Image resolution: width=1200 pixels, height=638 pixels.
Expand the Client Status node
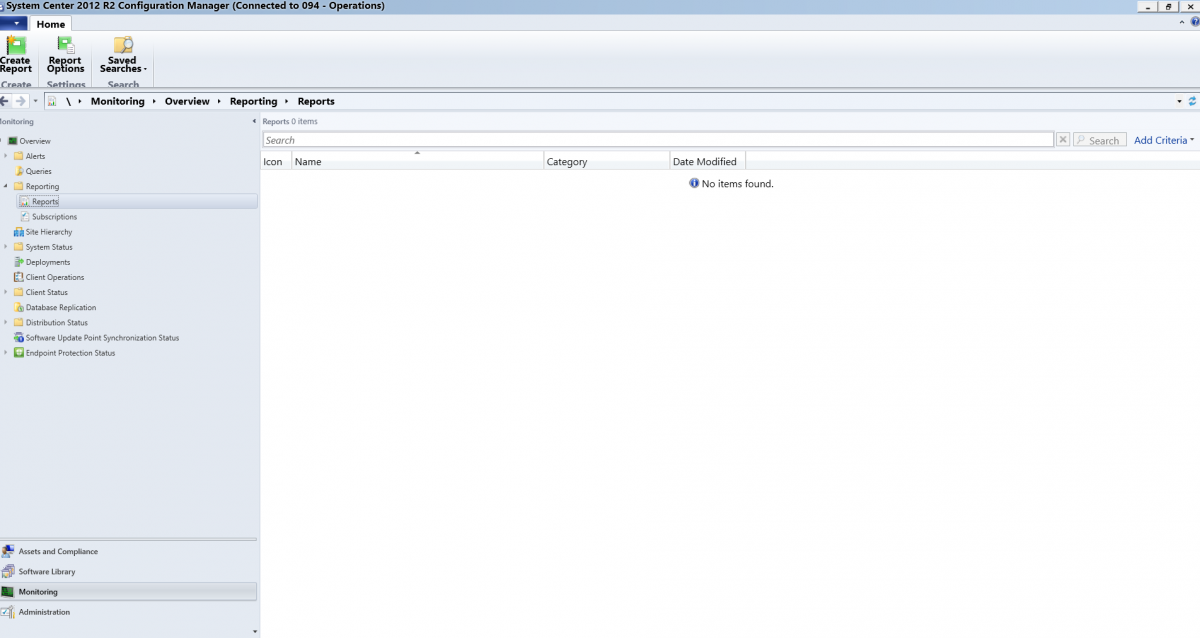tap(6, 292)
